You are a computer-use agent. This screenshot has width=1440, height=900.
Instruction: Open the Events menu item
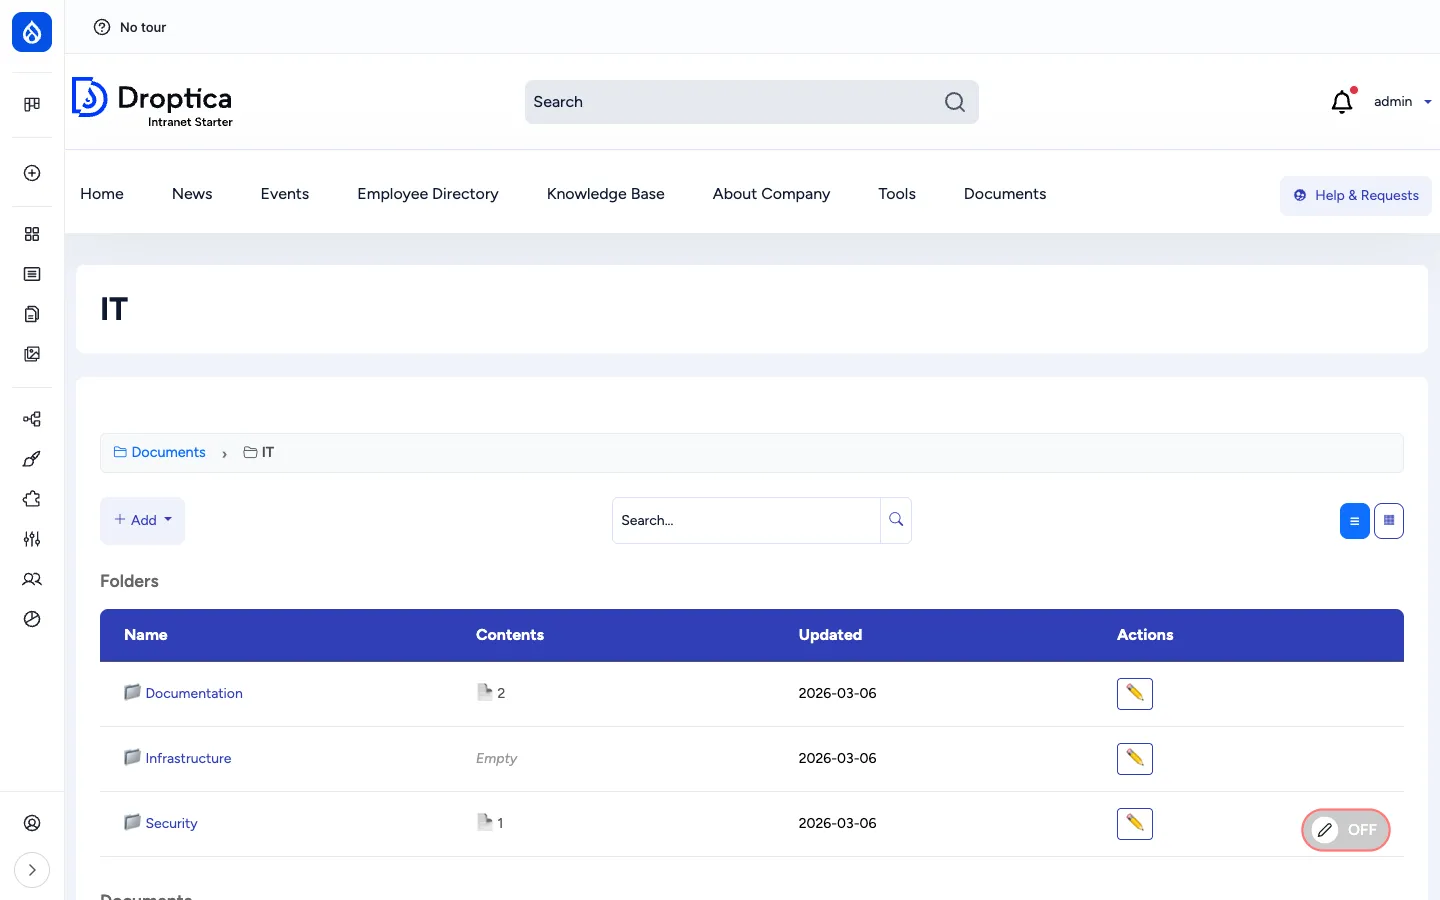tap(285, 194)
